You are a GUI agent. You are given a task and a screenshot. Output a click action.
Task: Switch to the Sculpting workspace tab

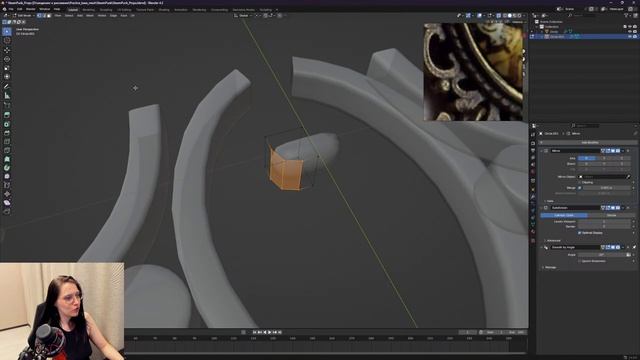(106, 9)
